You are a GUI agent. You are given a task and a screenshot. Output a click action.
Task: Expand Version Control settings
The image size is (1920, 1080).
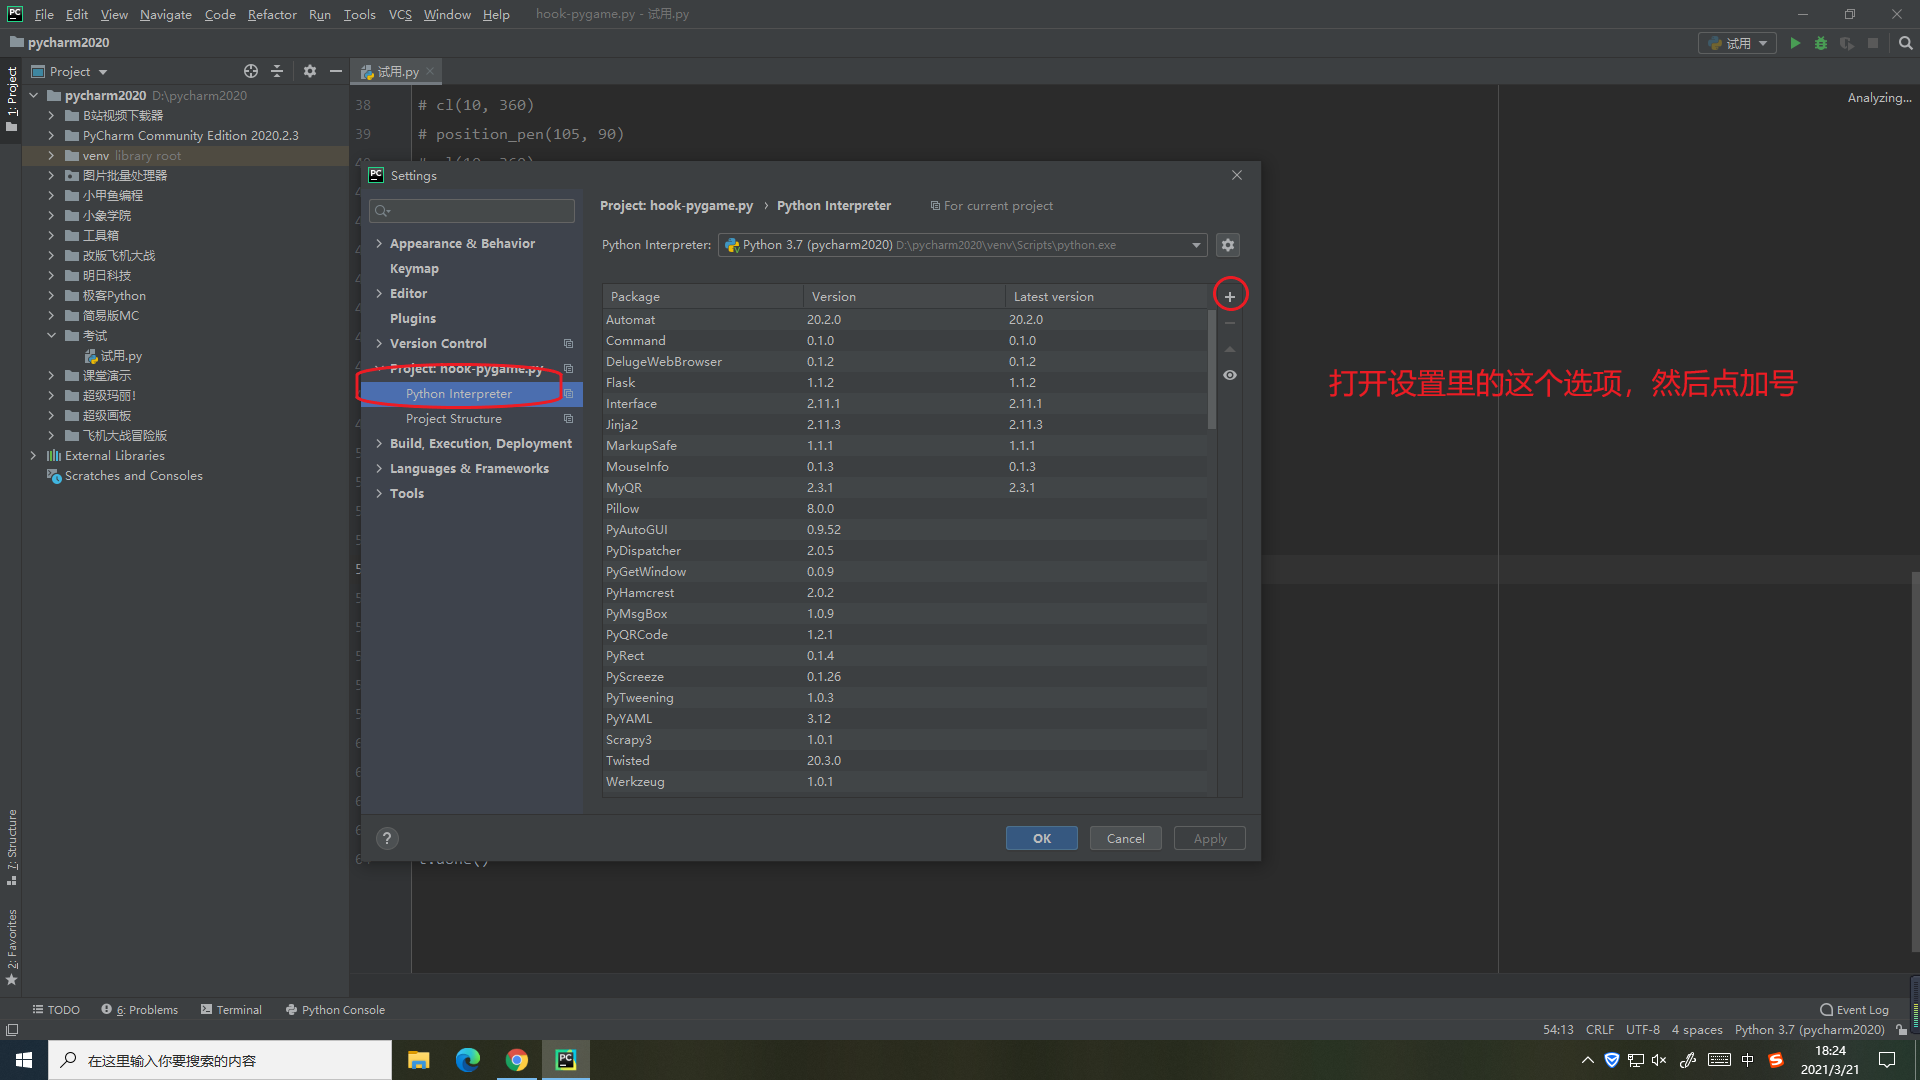coord(379,343)
